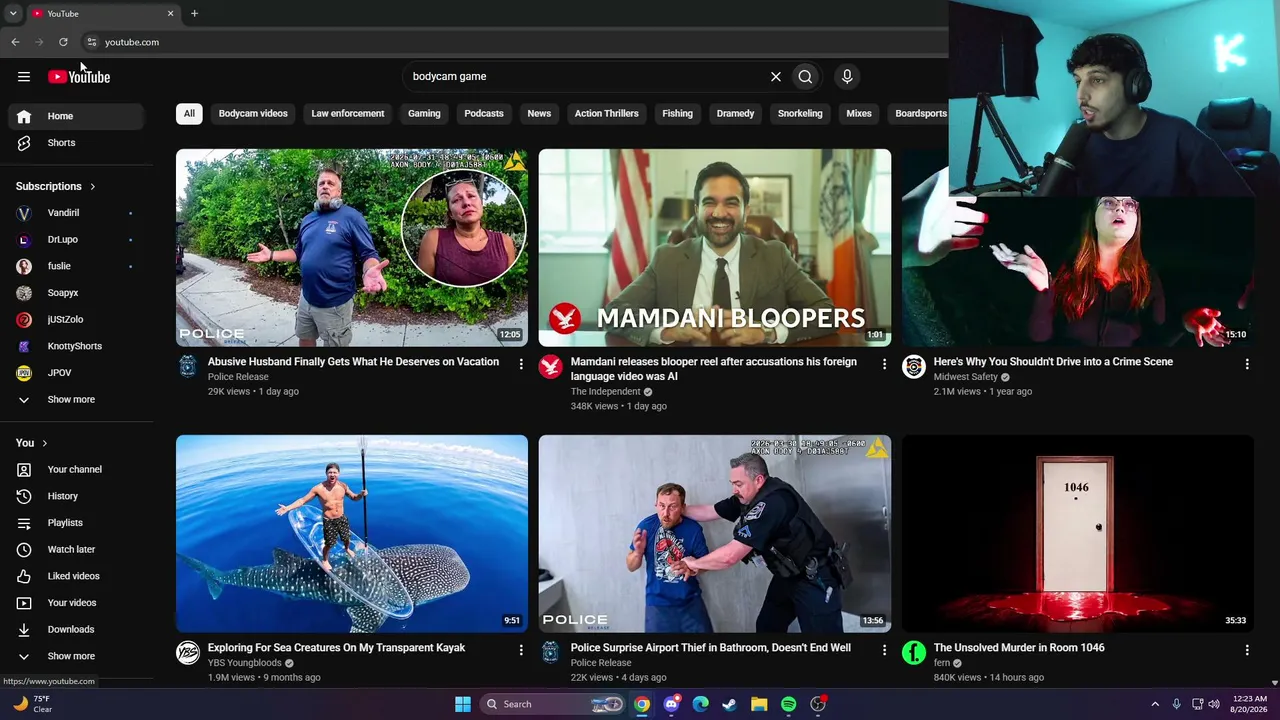The image size is (1280, 720).
Task: Open 'Police Surprise Airport Thief' video title
Action: click(x=711, y=648)
